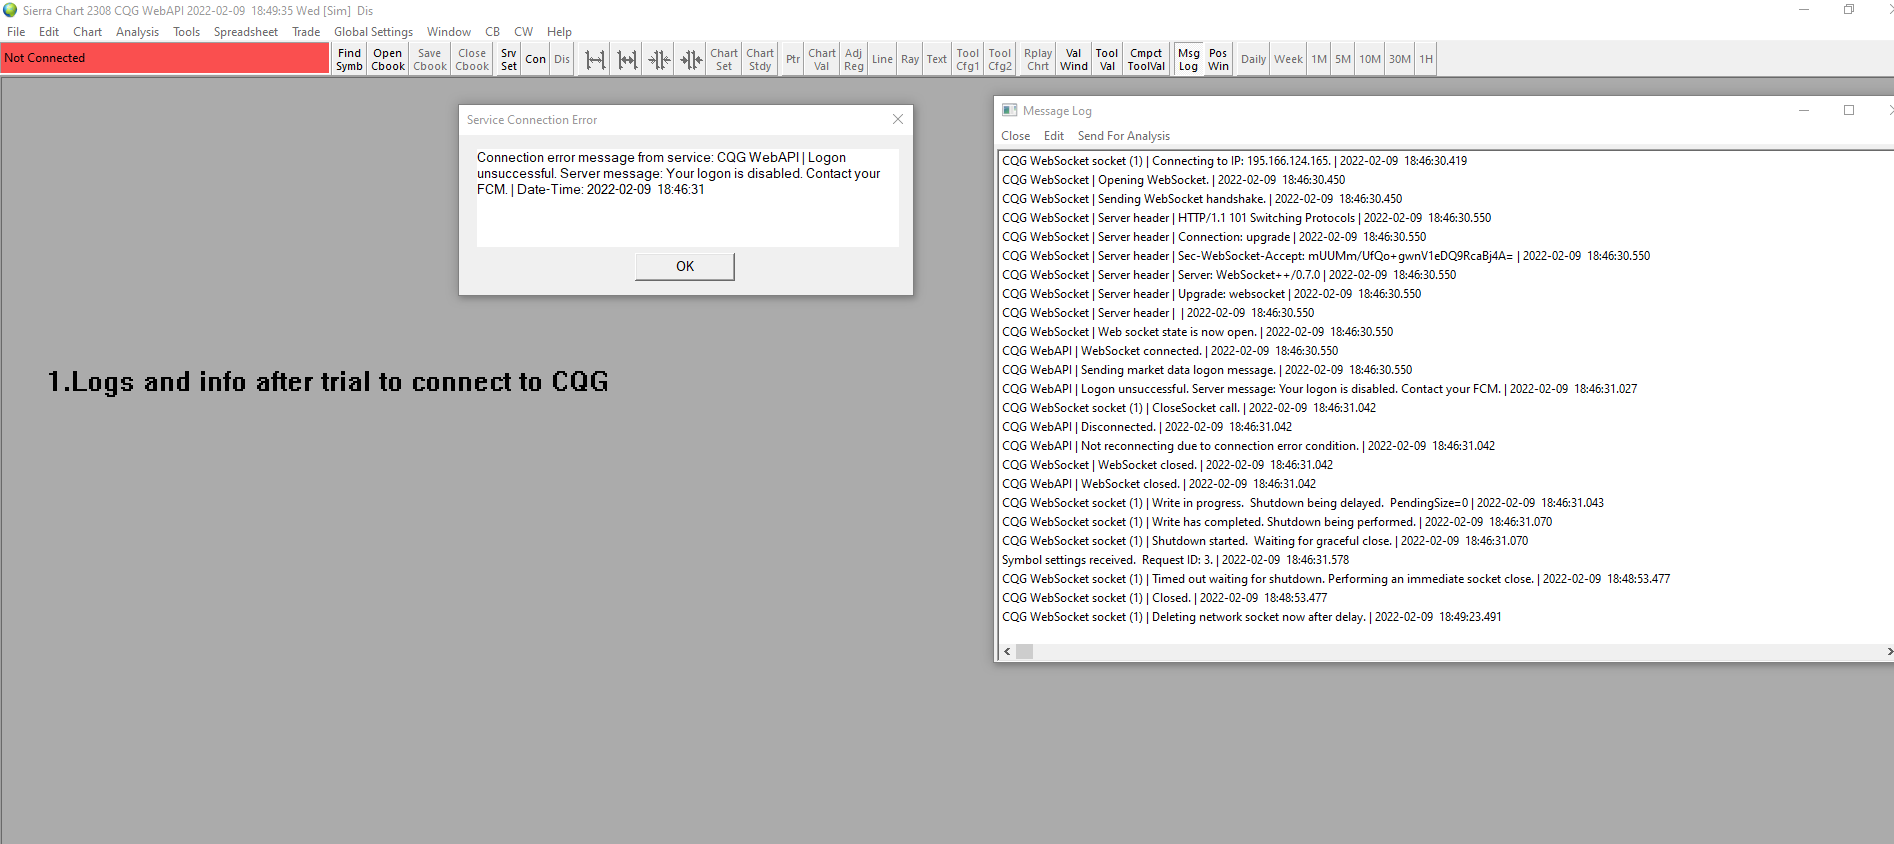Click Close in Message Log menu

(x=1015, y=136)
